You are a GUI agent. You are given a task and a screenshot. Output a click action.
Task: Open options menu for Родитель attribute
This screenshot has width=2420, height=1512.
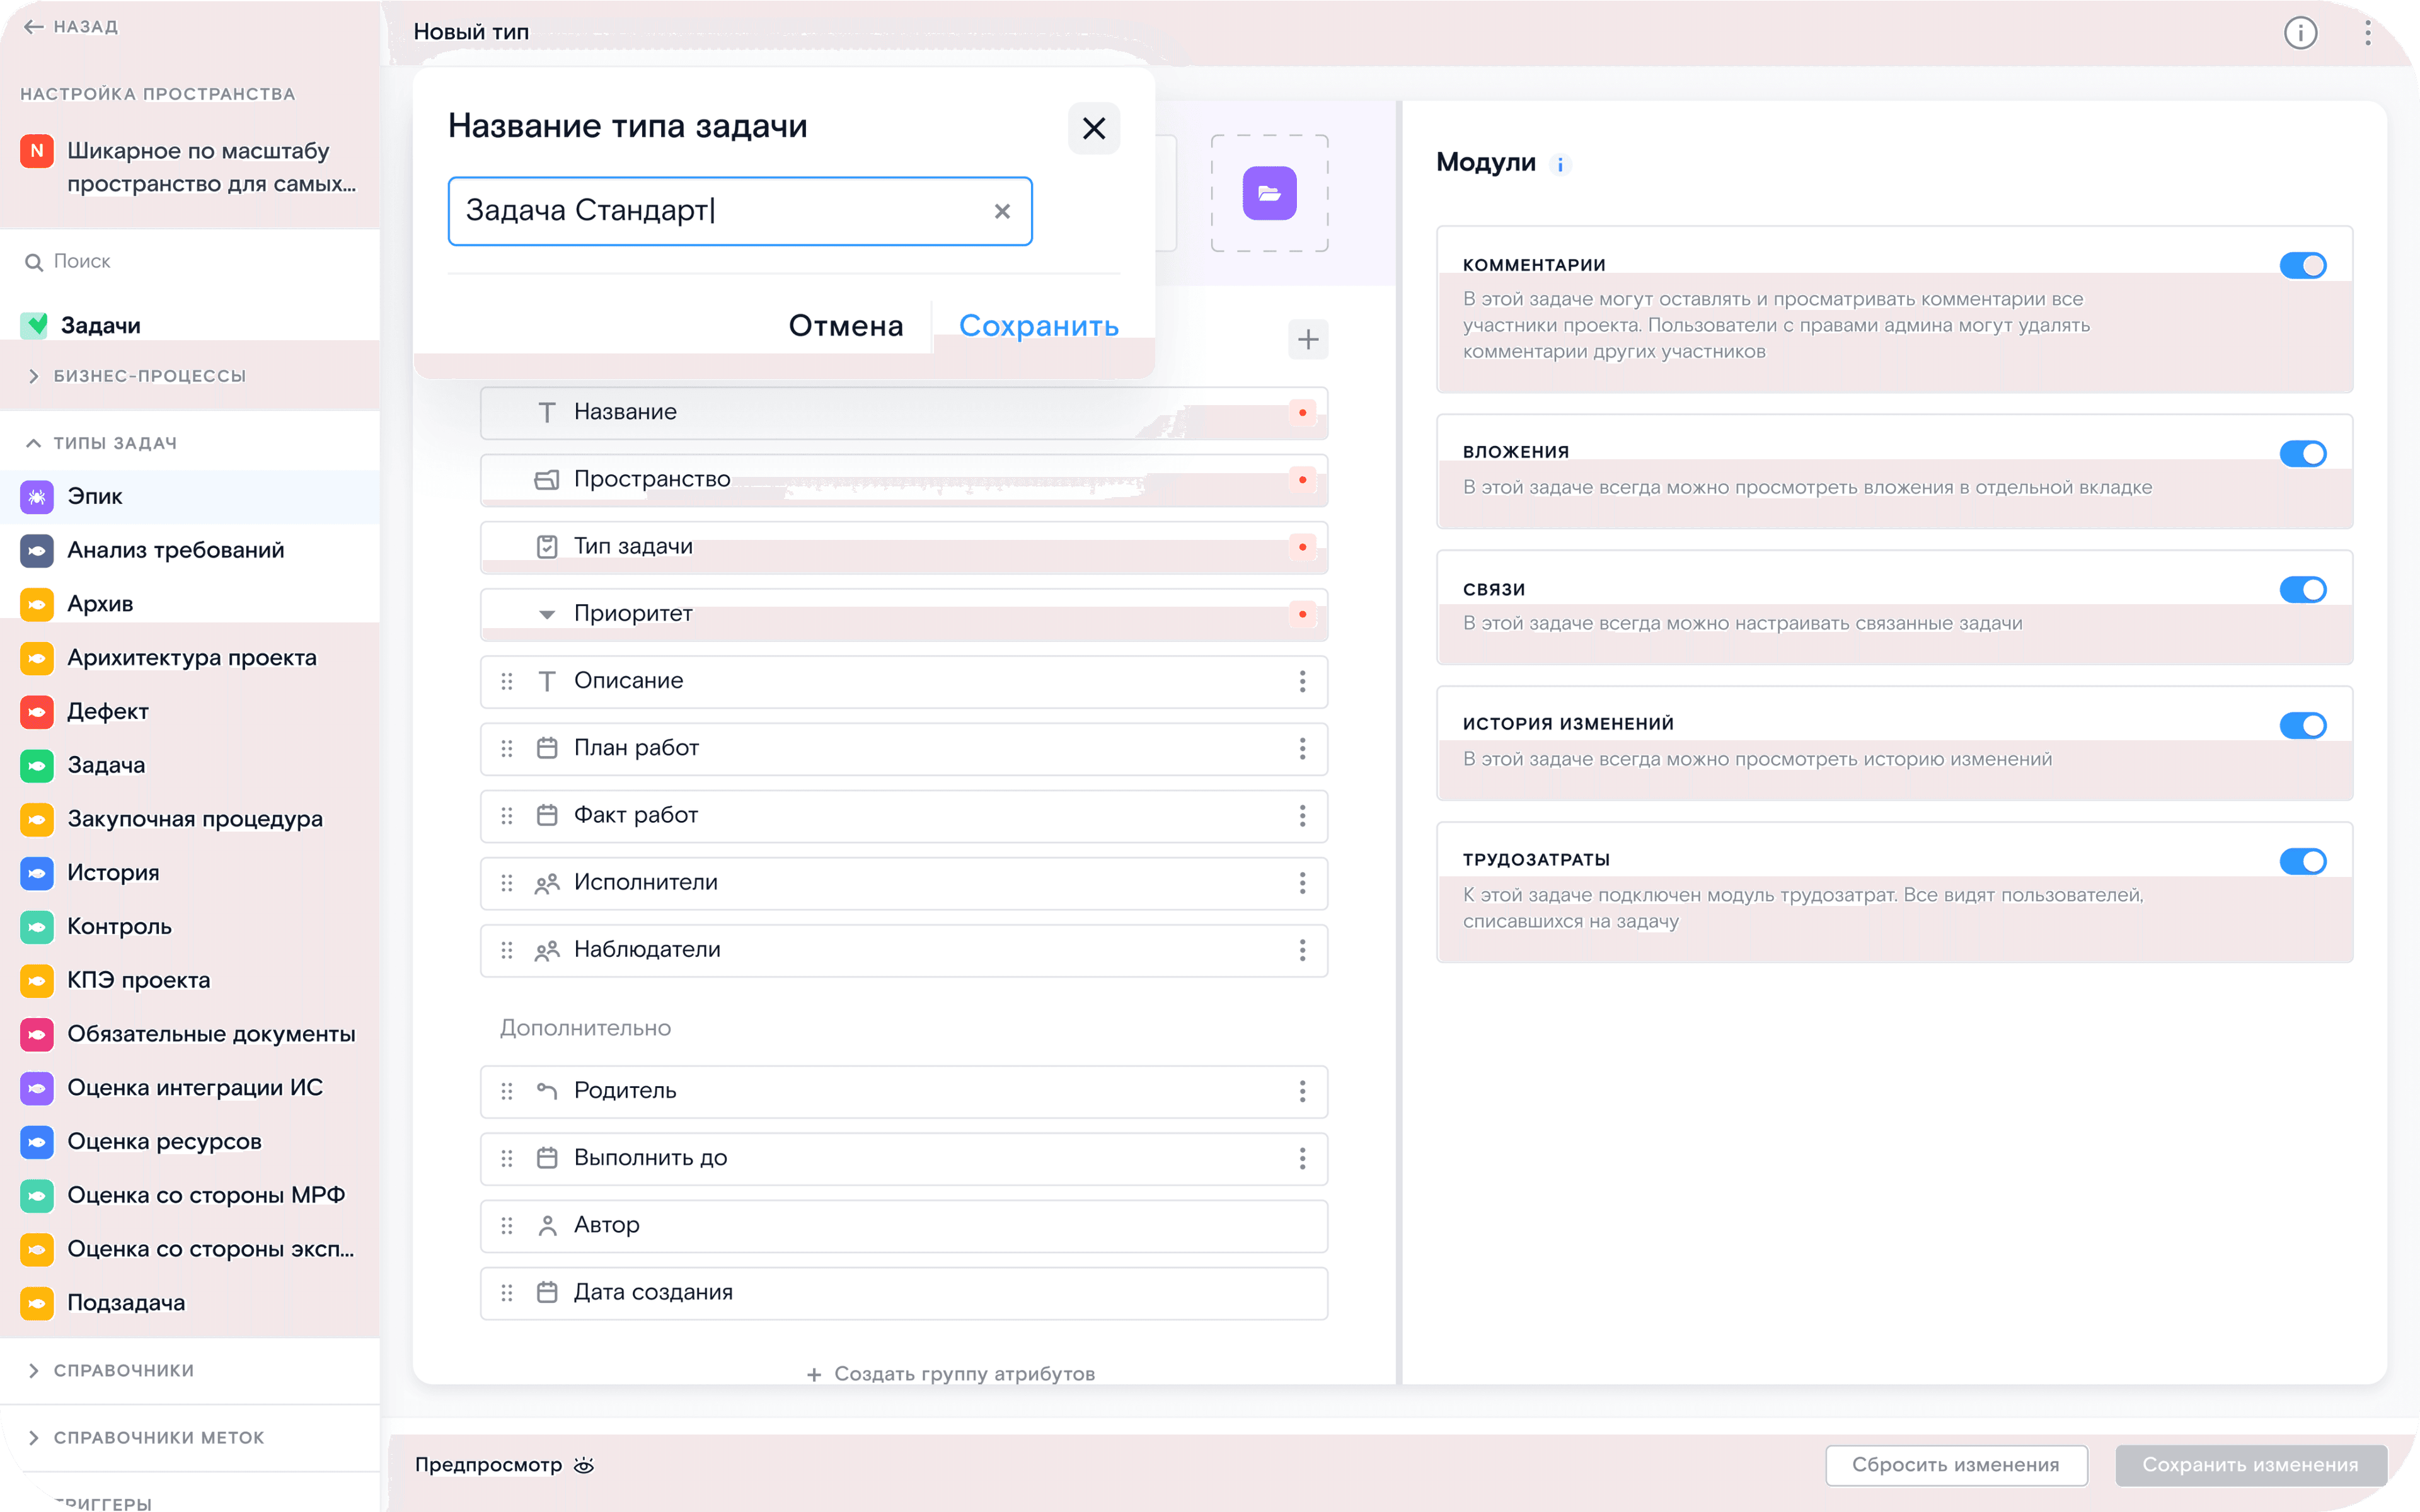[1302, 1090]
